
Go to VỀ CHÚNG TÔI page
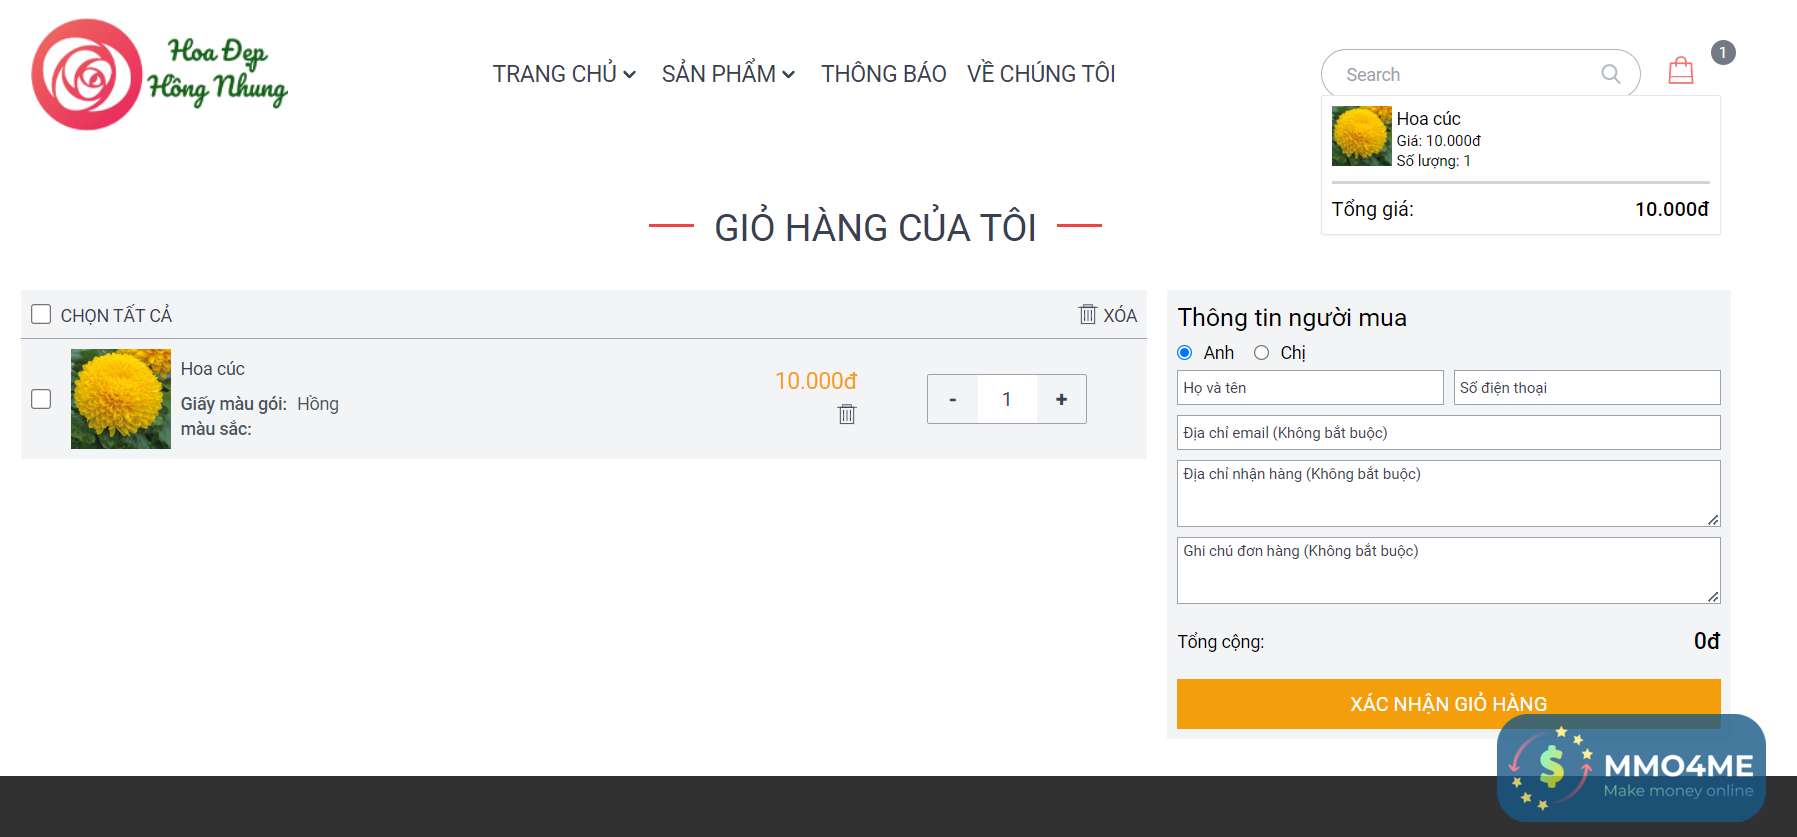[1041, 74]
